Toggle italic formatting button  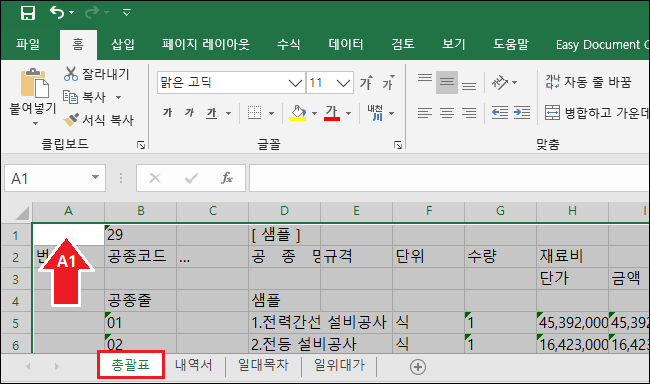point(189,112)
